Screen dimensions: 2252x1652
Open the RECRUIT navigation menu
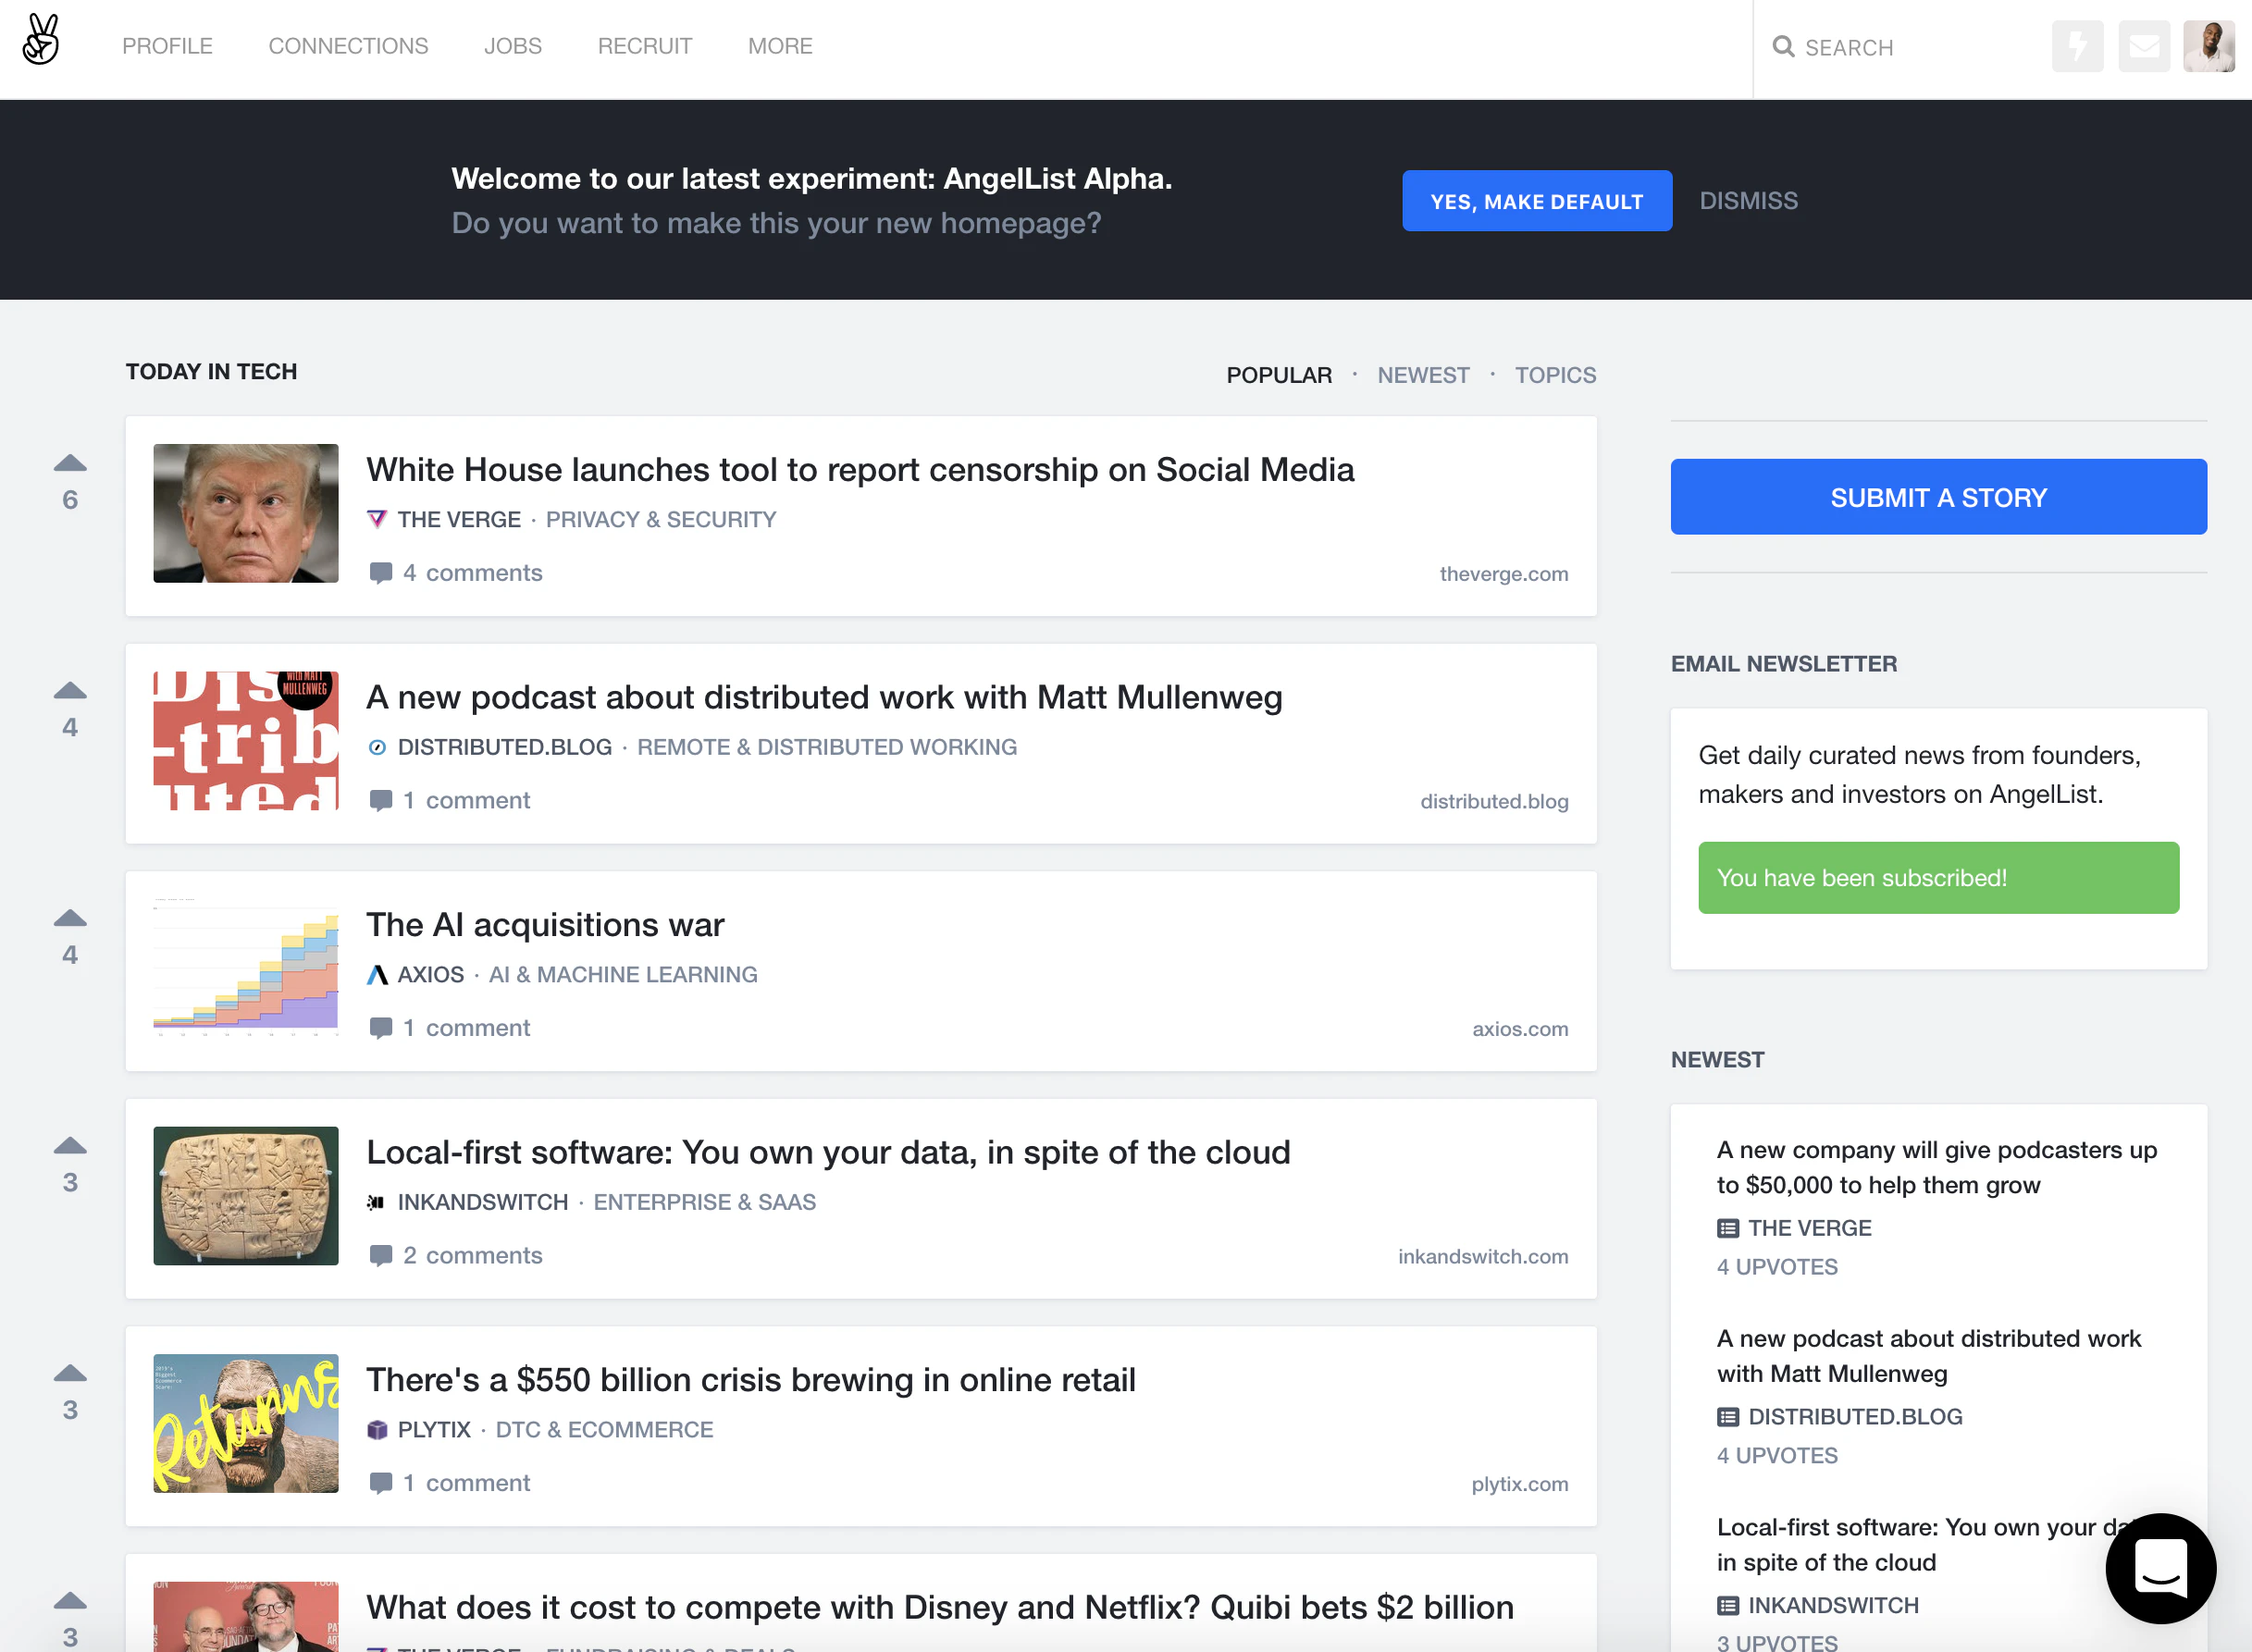point(644,46)
